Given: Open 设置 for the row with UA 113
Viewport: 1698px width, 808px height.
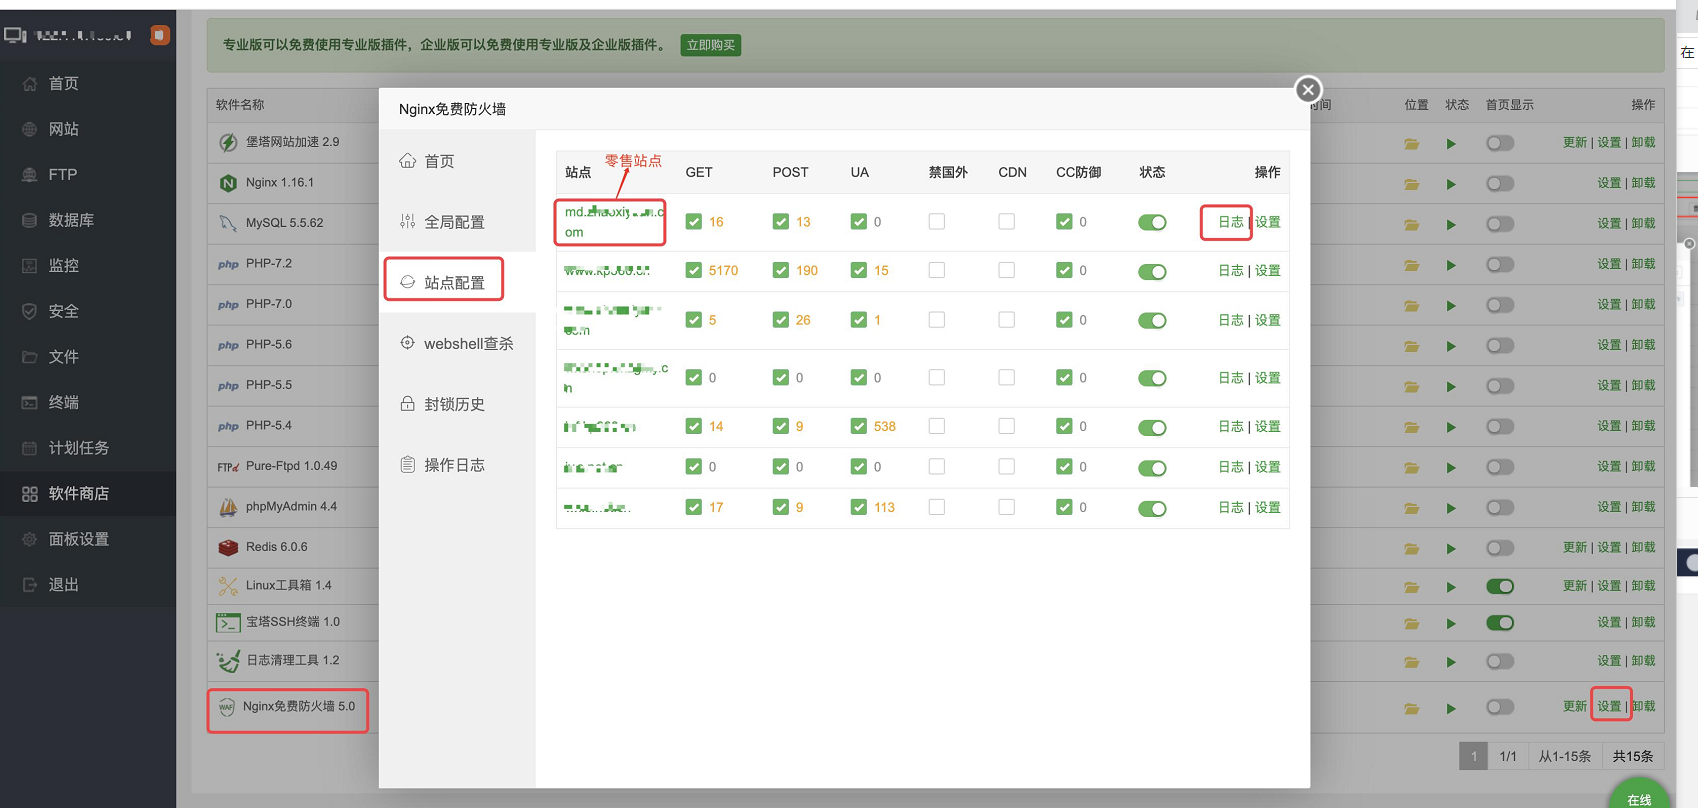Looking at the screenshot, I should (1268, 508).
